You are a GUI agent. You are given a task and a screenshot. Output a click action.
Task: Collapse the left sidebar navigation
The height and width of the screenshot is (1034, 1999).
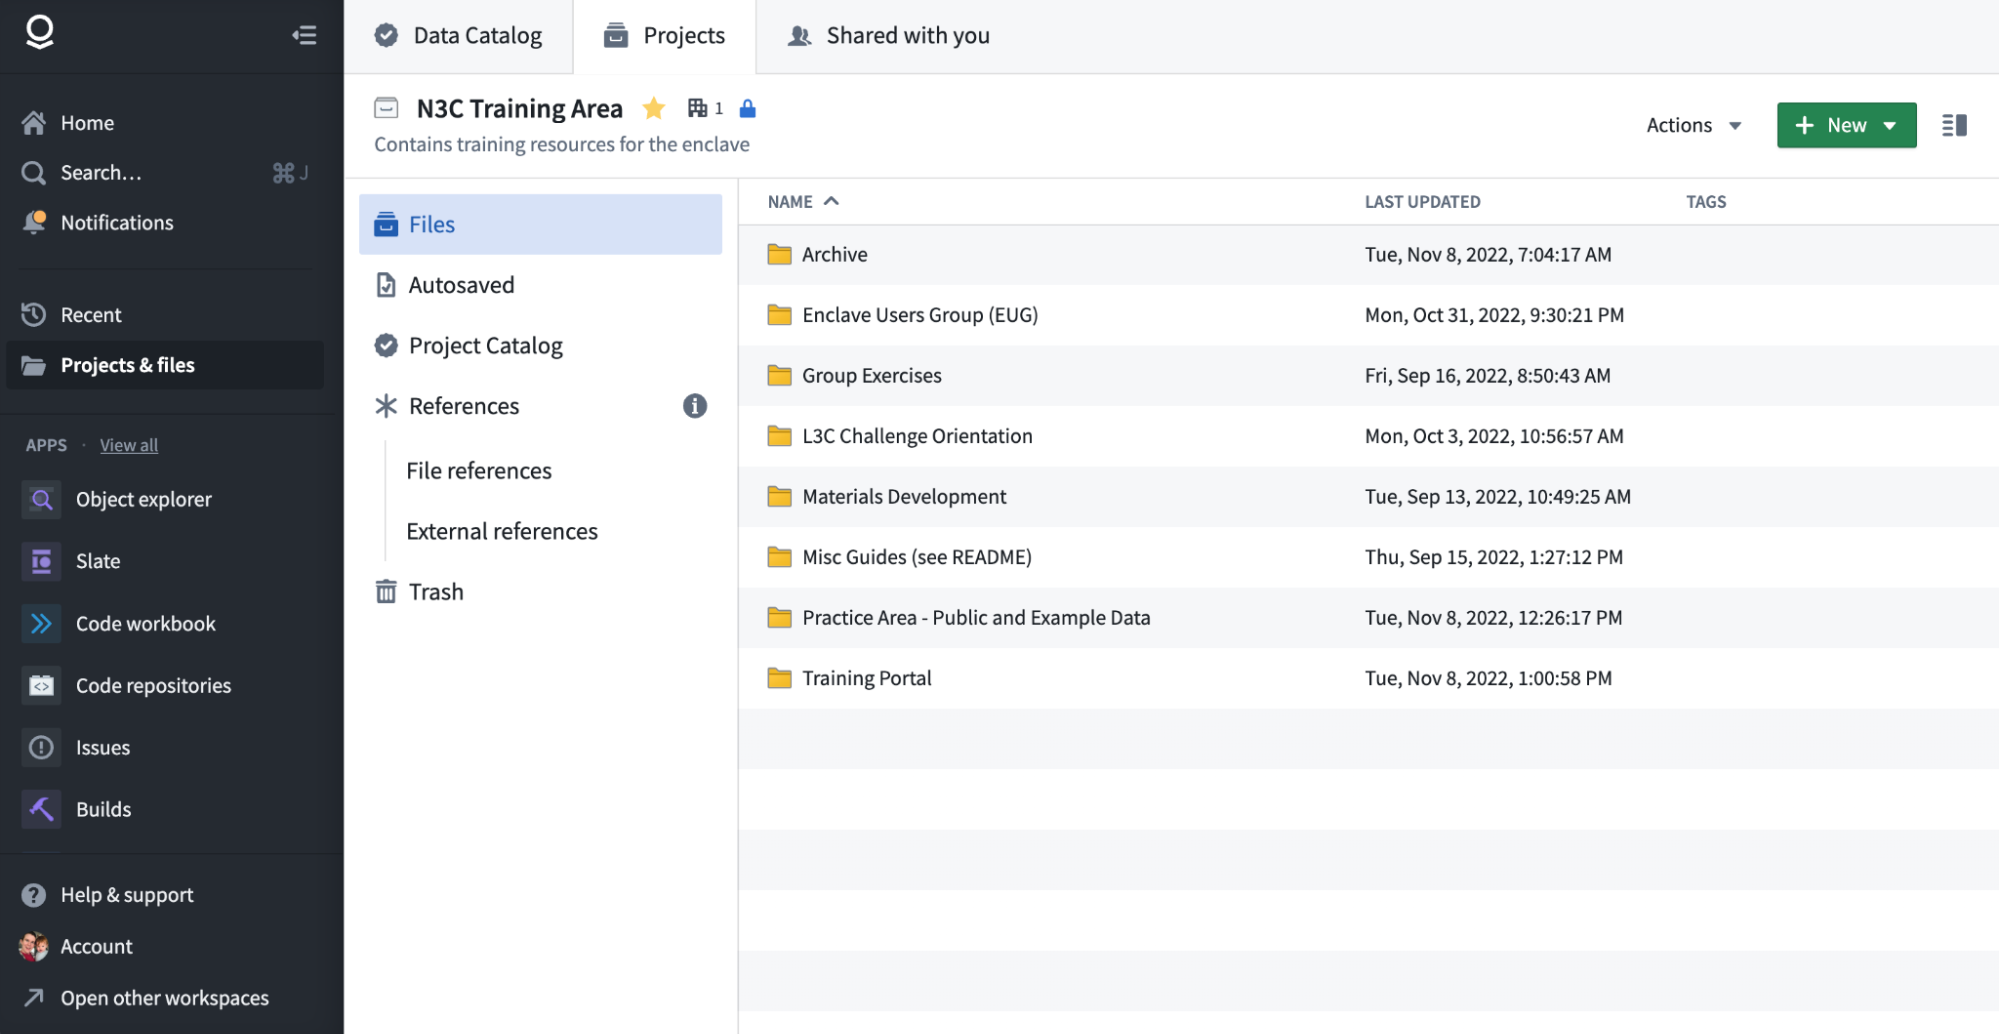click(304, 35)
